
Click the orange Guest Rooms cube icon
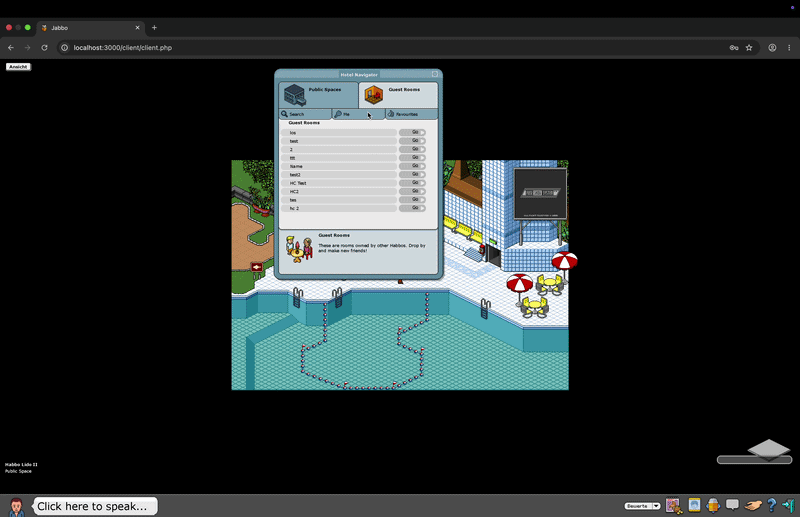coord(373,94)
